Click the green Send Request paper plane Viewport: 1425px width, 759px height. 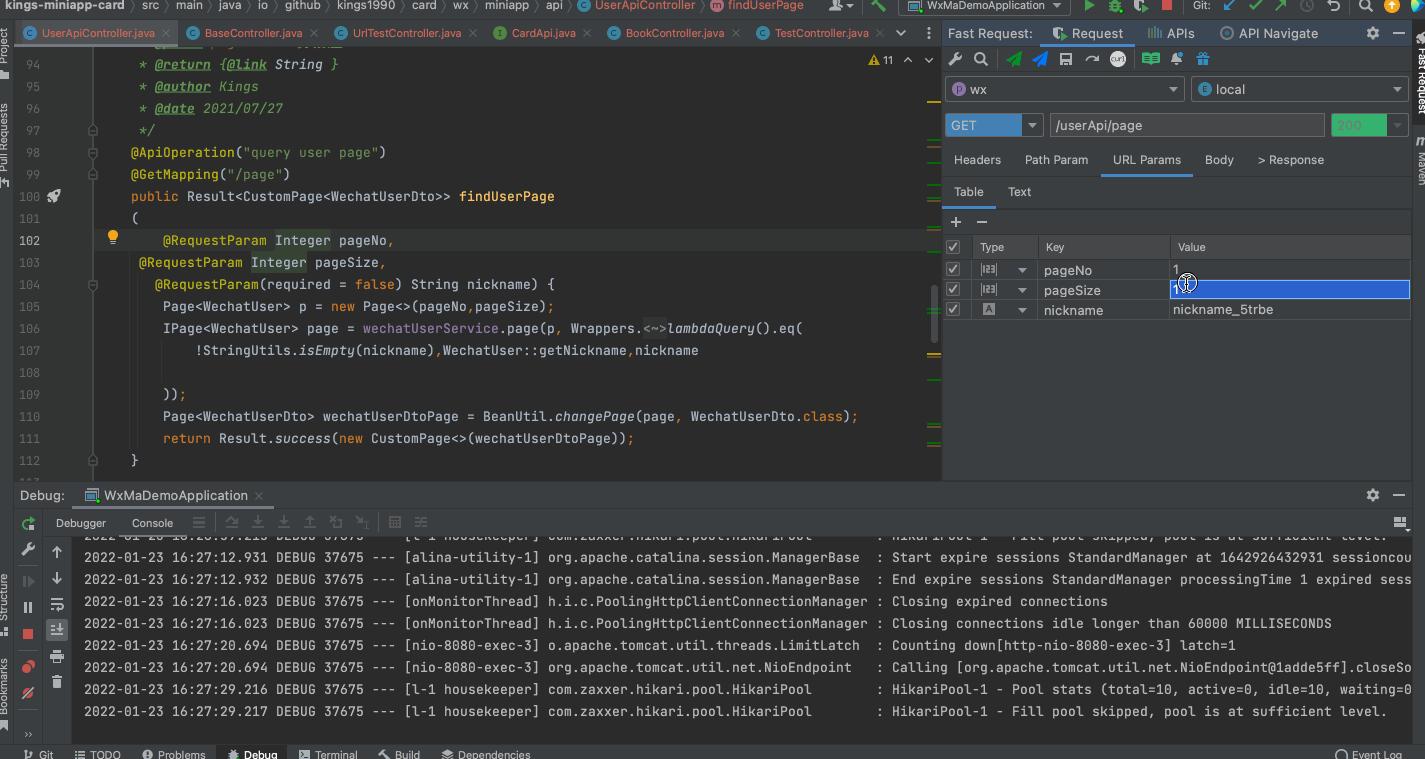point(1014,59)
